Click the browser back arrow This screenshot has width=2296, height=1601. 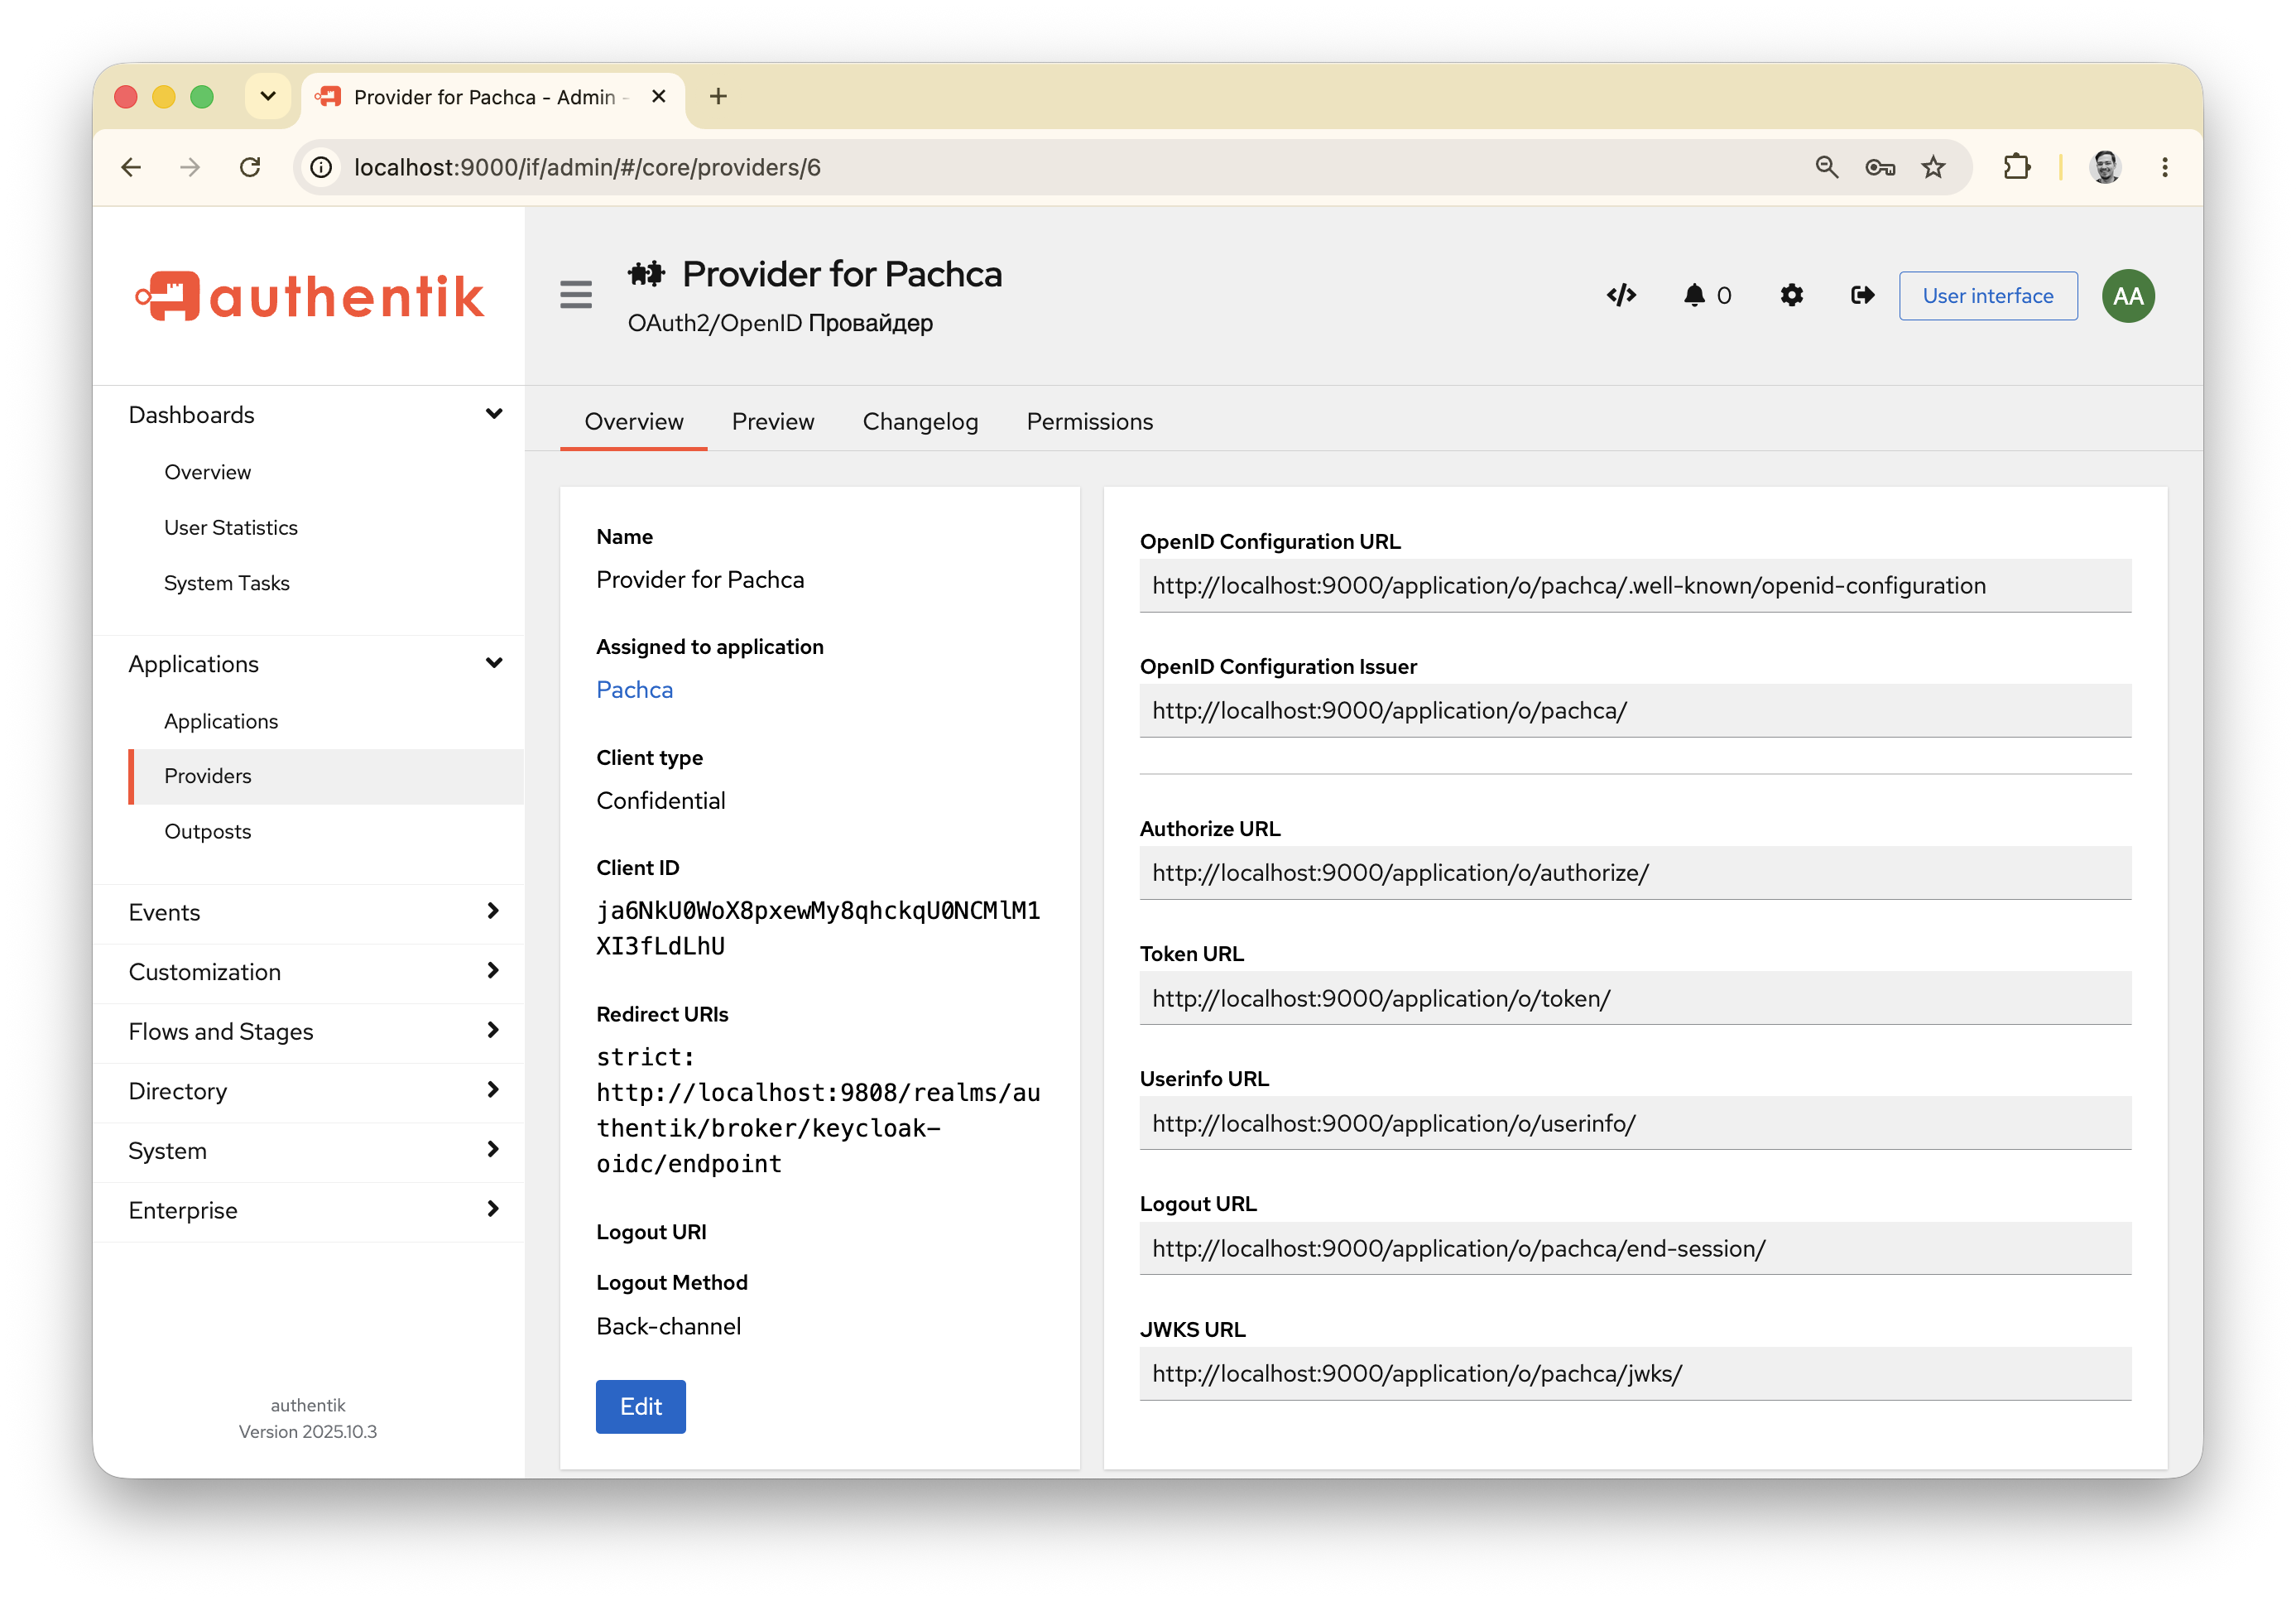coord(131,167)
